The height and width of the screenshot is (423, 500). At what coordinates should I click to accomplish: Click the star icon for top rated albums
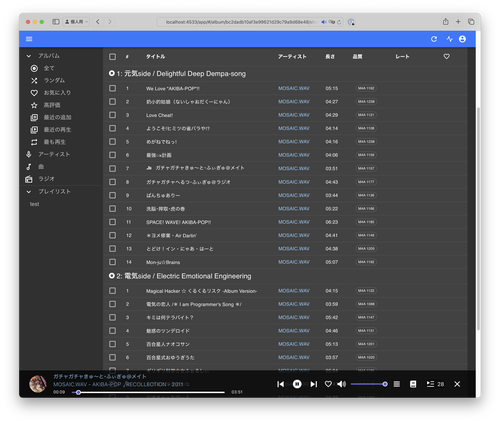(34, 105)
